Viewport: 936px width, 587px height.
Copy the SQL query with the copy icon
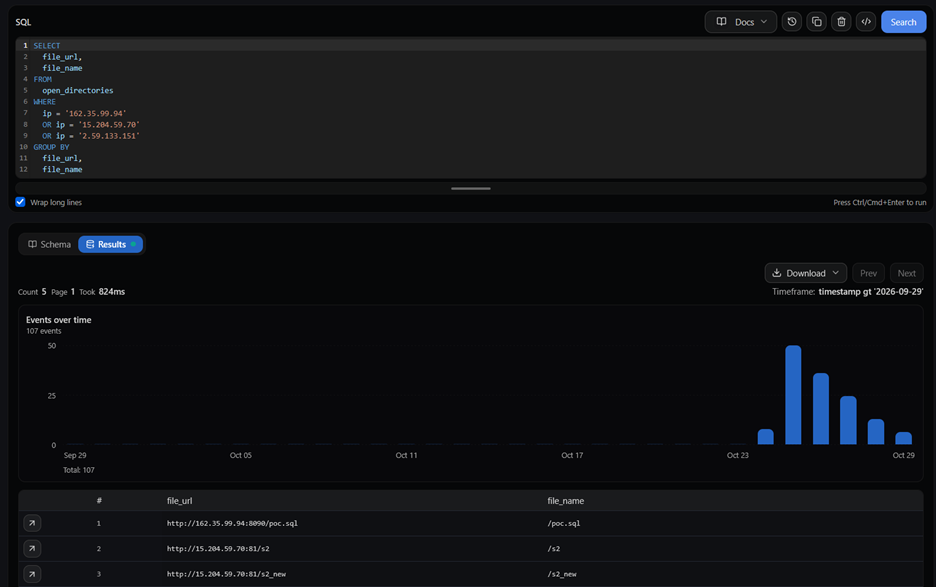pyautogui.click(x=817, y=22)
